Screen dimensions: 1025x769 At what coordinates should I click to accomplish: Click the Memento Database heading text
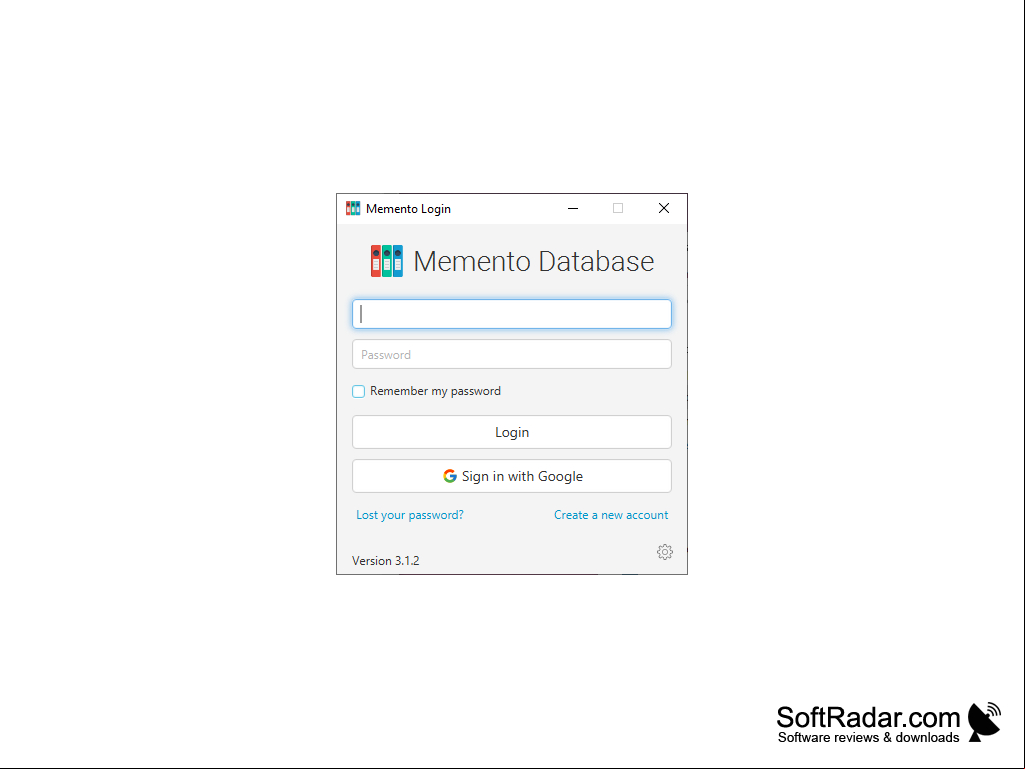pos(533,262)
